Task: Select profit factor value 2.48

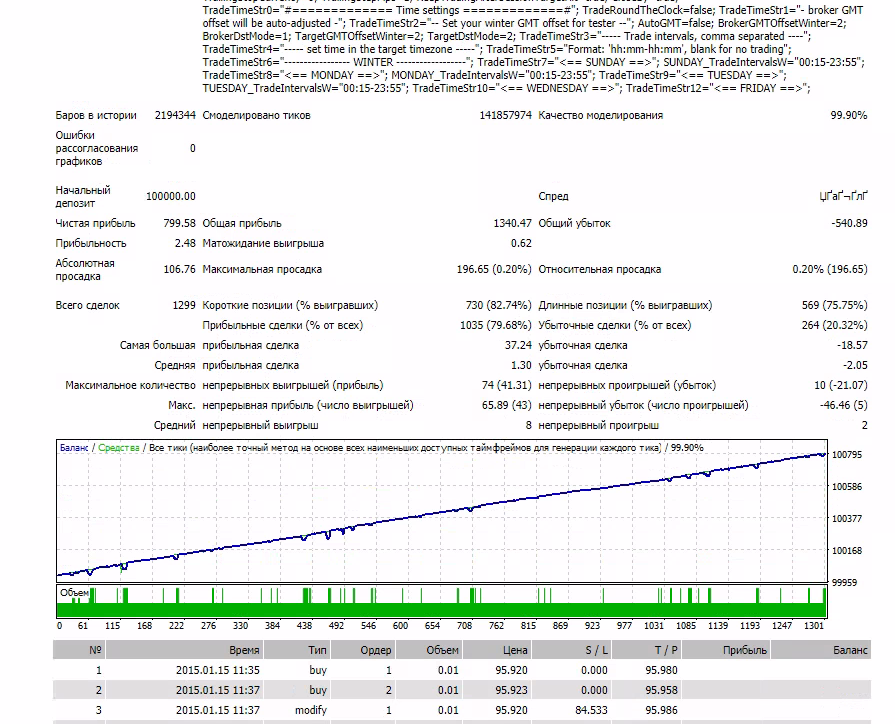Action: (185, 243)
